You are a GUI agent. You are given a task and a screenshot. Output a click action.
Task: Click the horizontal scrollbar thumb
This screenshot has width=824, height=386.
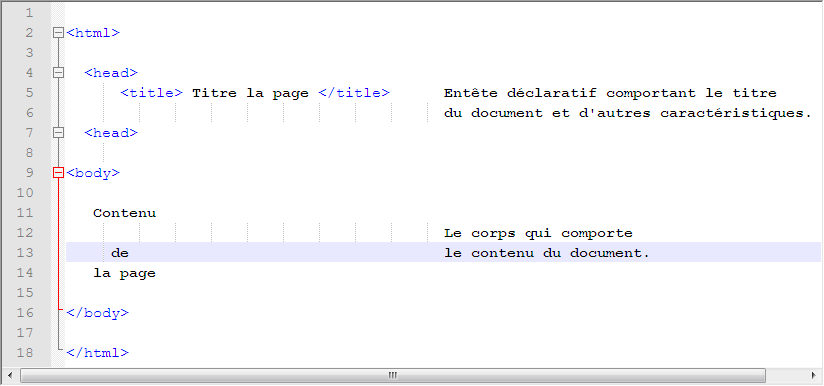393,375
